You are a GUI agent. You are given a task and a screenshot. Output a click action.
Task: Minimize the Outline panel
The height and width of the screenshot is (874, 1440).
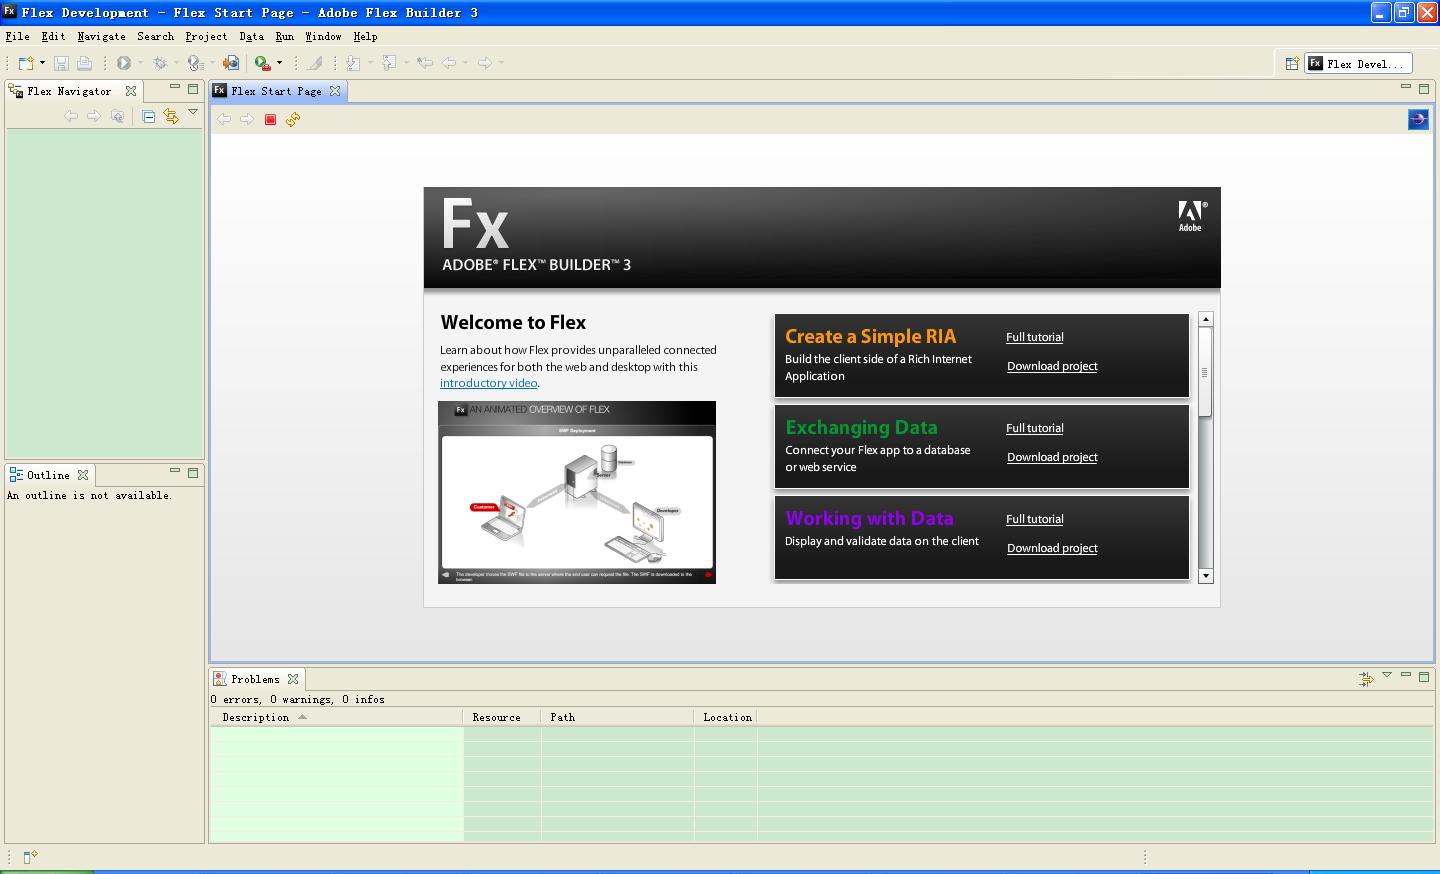coord(175,471)
